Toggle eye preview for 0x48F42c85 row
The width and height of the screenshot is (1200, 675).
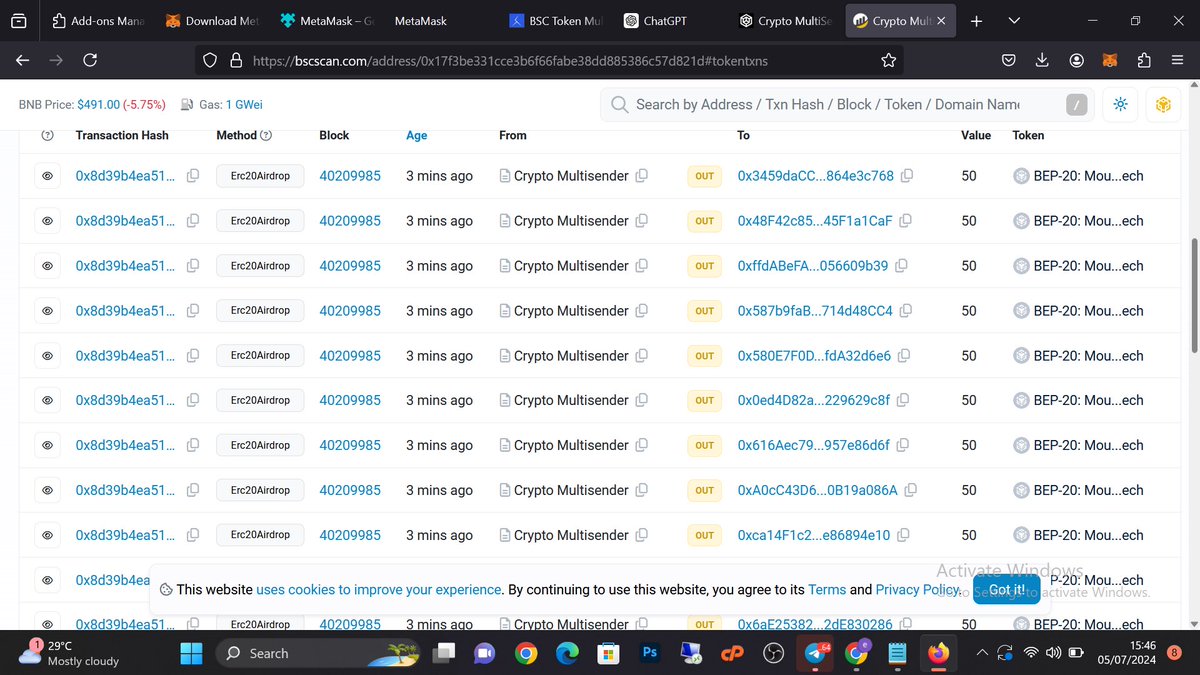47,221
